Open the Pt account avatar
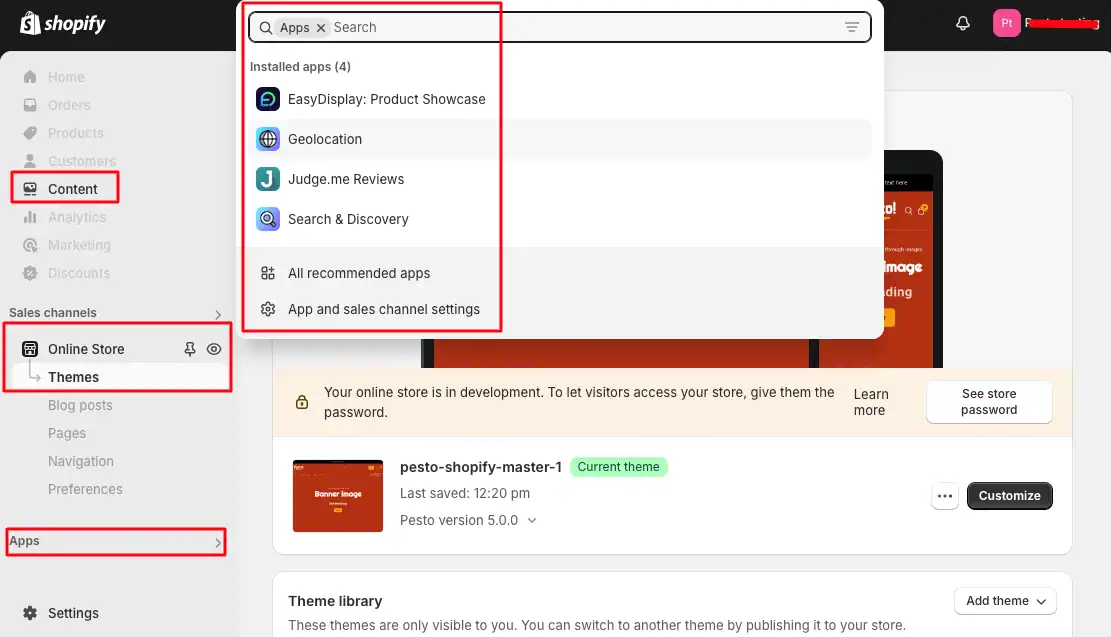Viewport: 1111px width, 637px height. [1006, 23]
